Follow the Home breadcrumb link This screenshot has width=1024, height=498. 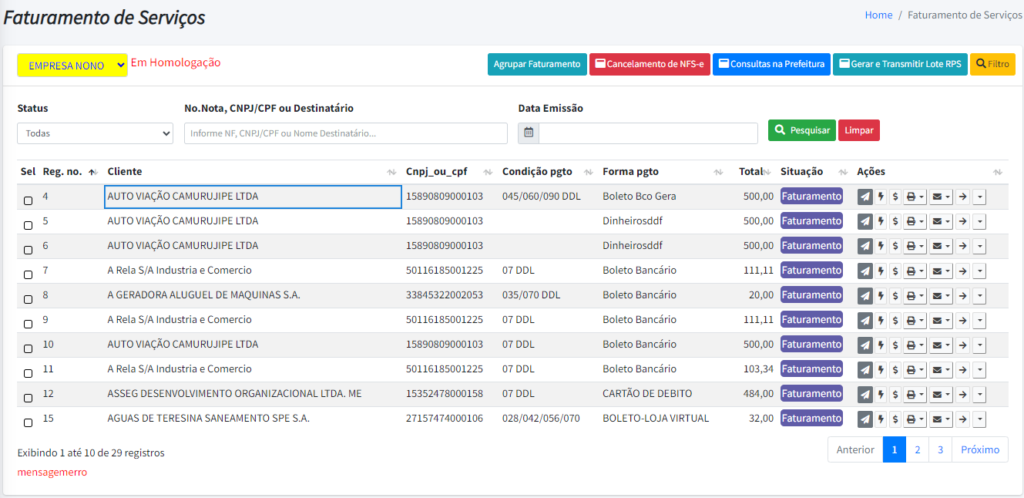click(x=878, y=15)
